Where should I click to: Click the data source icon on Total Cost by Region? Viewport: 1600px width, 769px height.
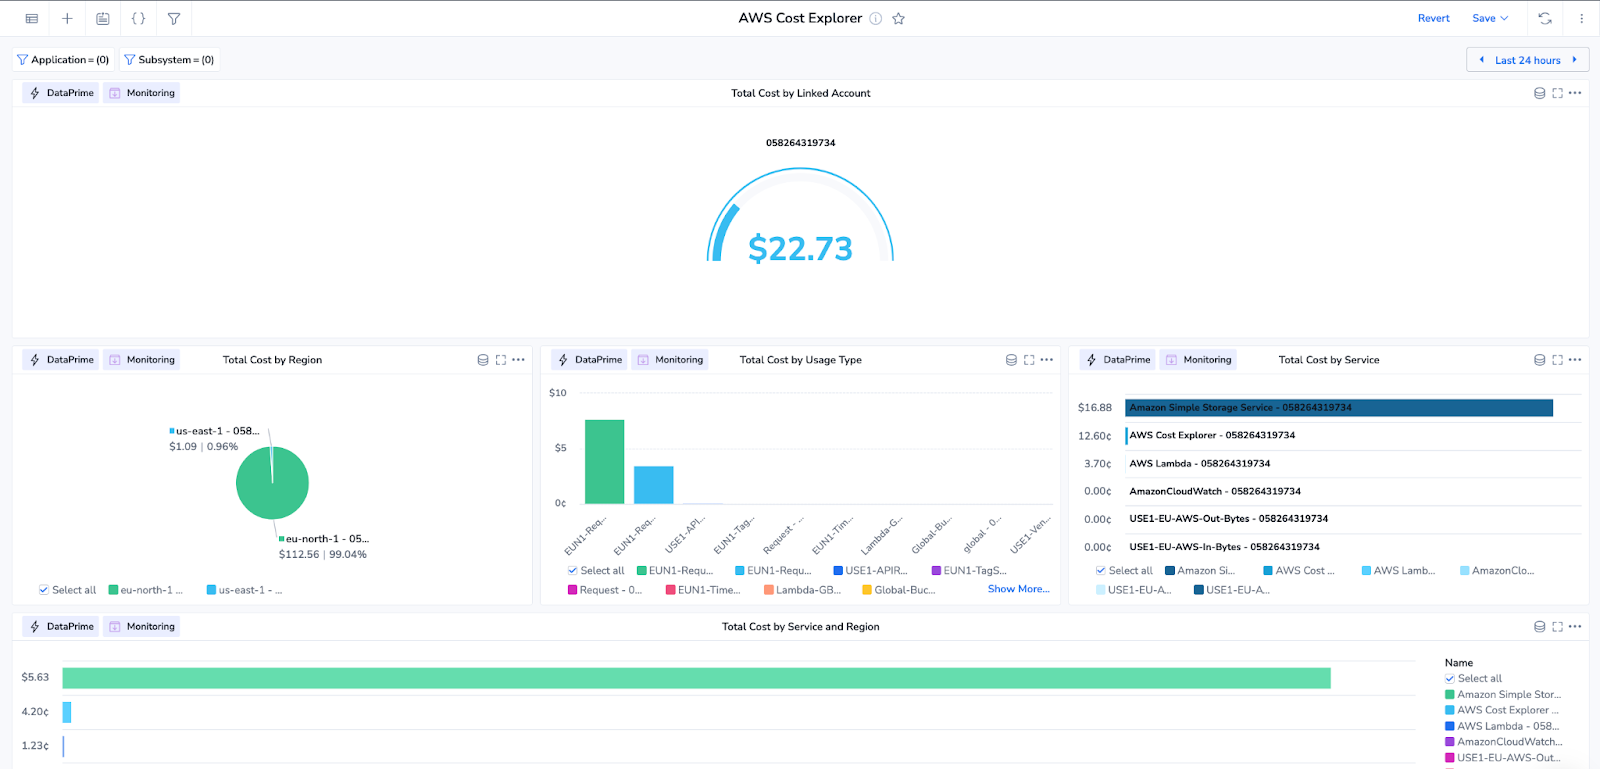[483, 360]
